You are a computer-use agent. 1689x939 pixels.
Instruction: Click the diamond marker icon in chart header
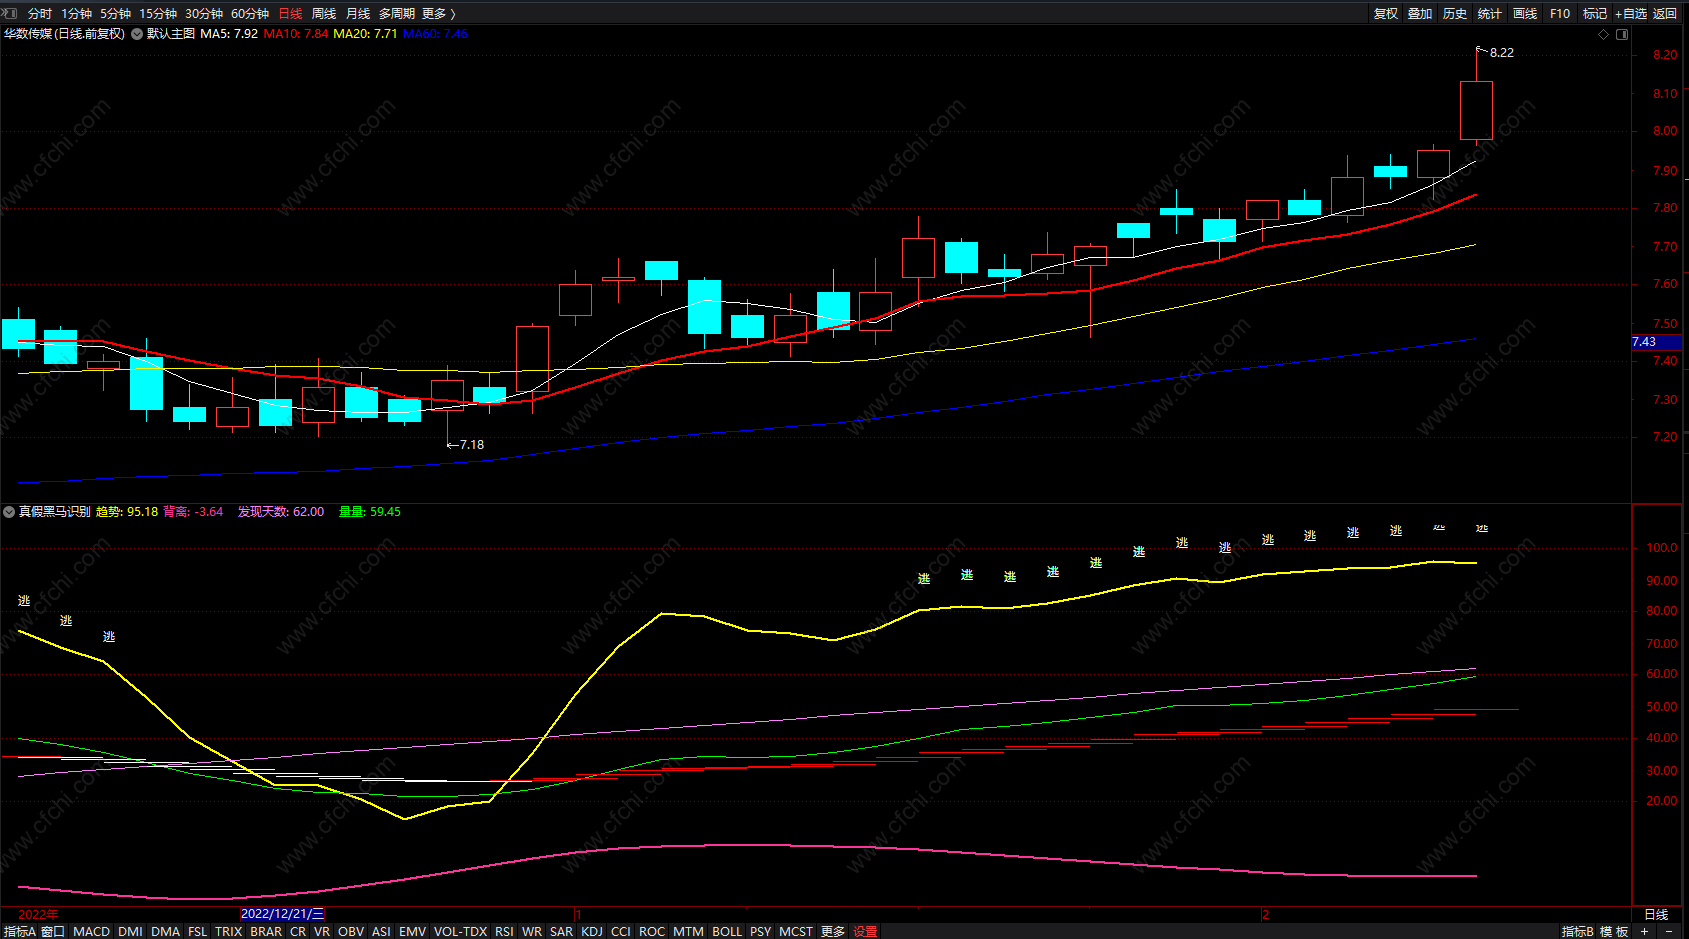(x=1604, y=34)
